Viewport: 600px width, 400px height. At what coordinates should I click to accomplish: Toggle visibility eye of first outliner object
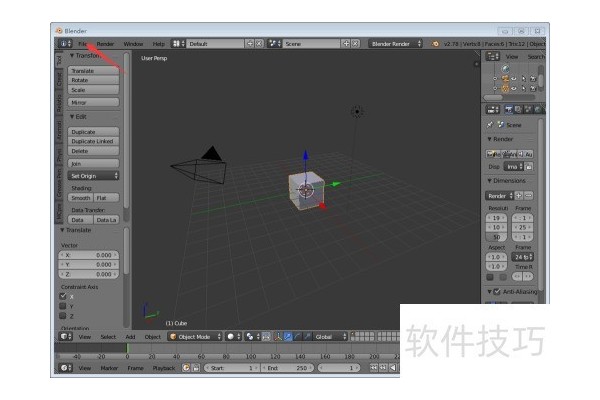click(514, 78)
